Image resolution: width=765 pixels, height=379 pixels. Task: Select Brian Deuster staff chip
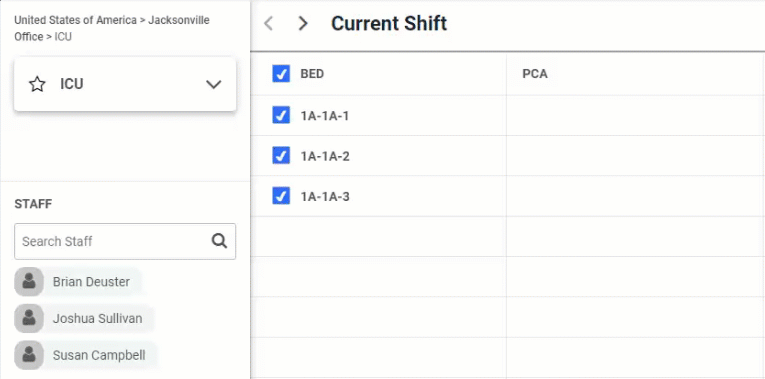(x=78, y=281)
